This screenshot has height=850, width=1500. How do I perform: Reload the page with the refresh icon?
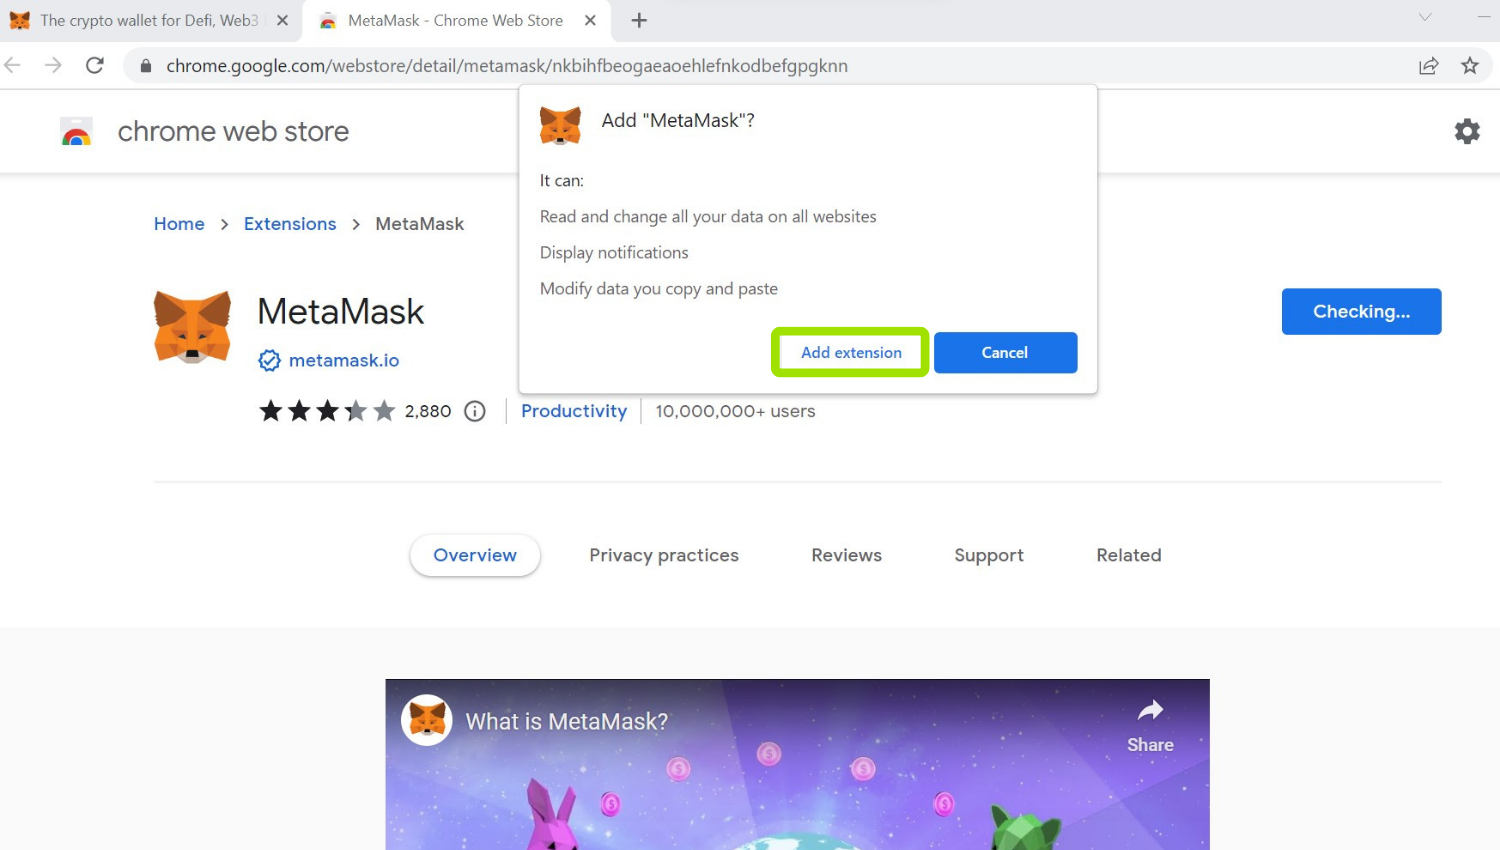pos(95,66)
